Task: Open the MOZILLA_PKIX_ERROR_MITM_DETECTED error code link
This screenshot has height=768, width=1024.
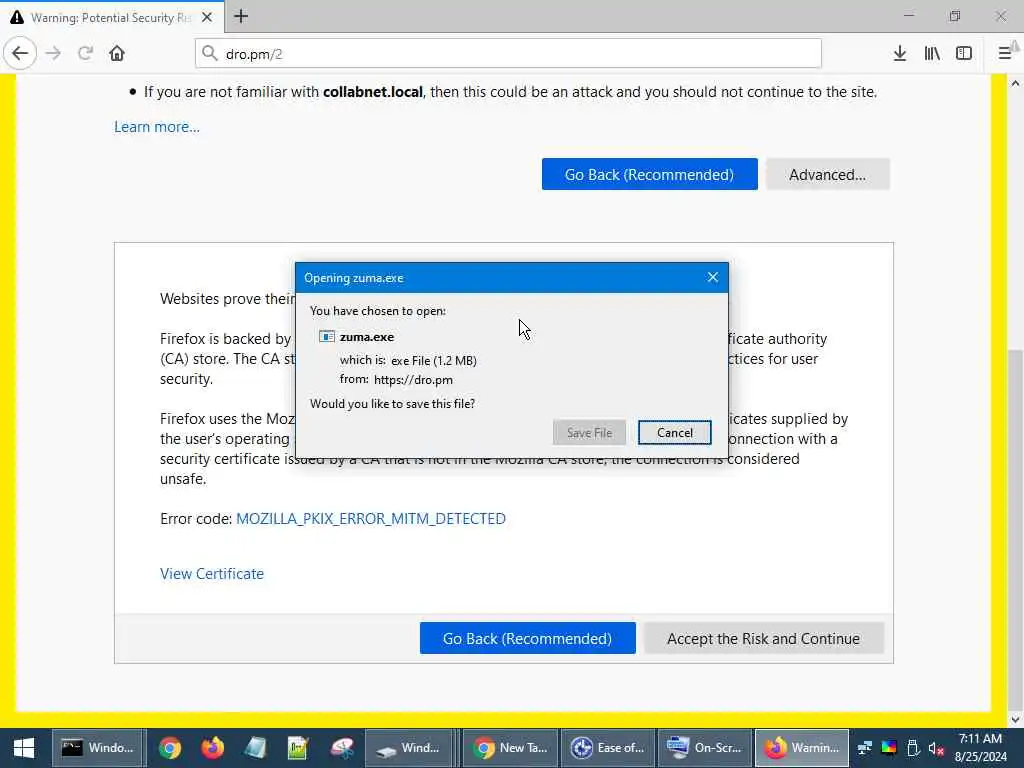Action: [371, 519]
